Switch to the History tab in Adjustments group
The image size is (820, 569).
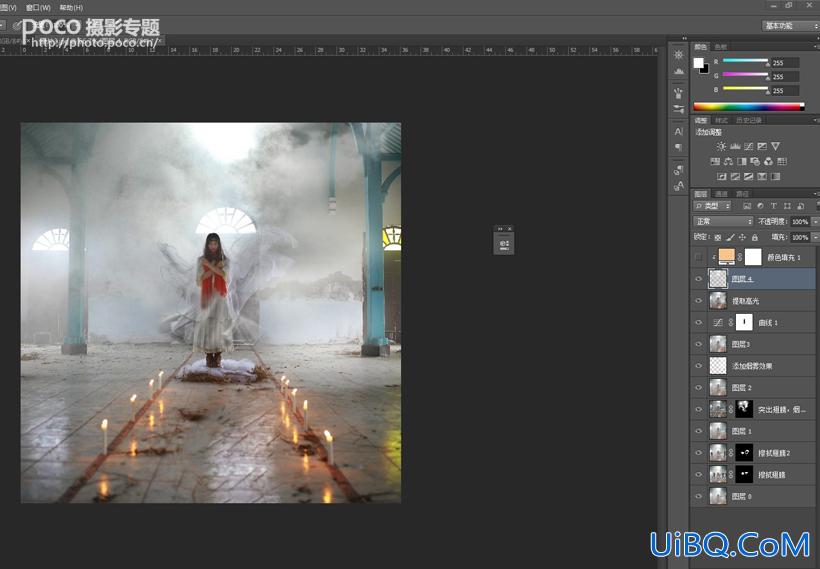pos(748,120)
